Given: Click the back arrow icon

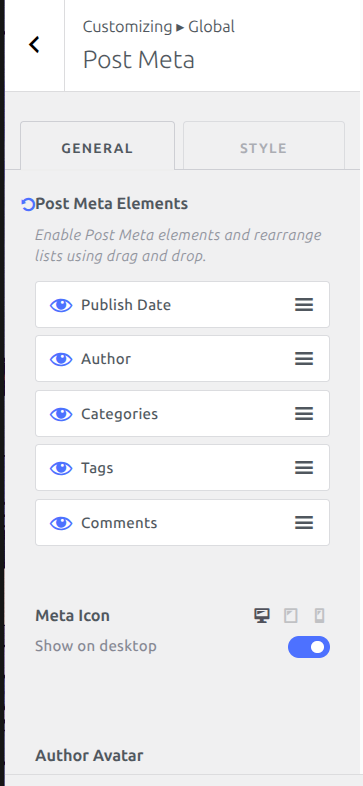Looking at the screenshot, I should point(34,45).
